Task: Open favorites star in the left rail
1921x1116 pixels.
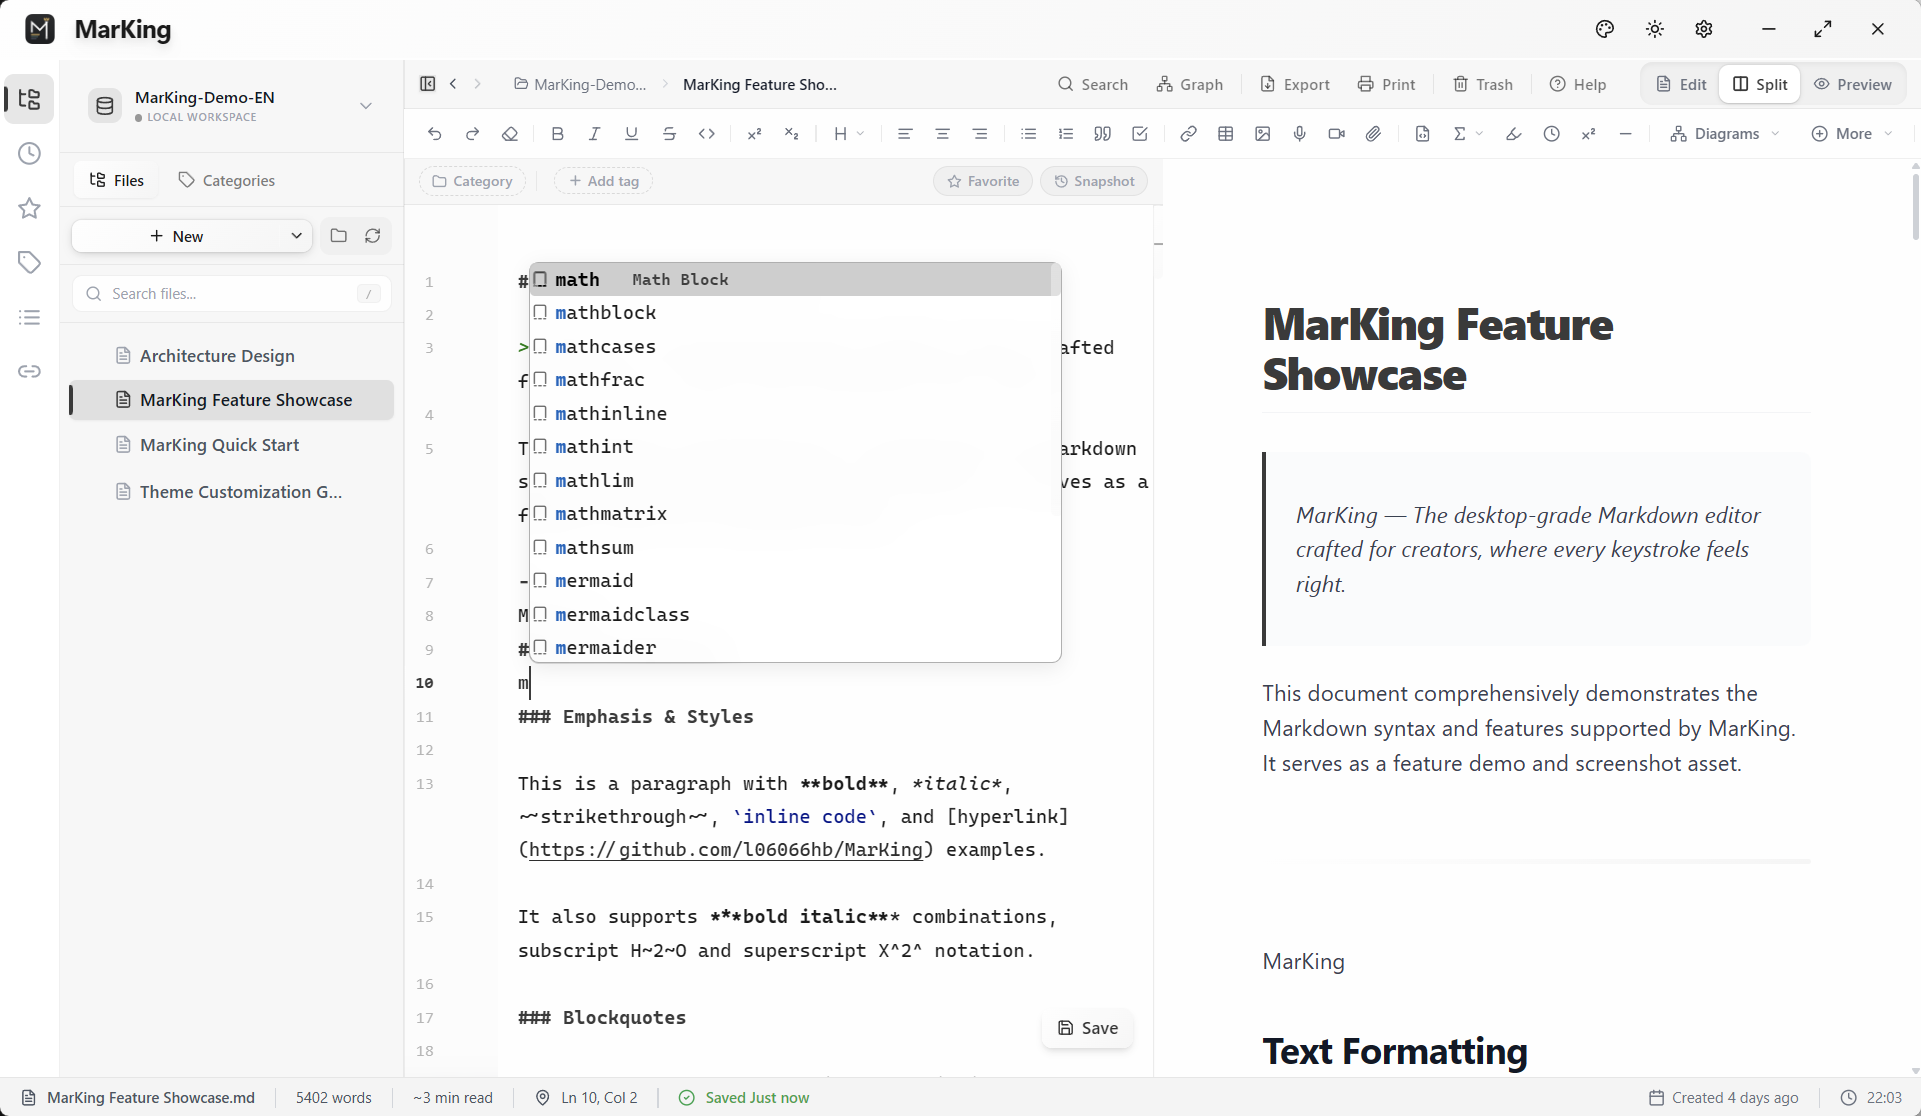Action: pyautogui.click(x=29, y=208)
